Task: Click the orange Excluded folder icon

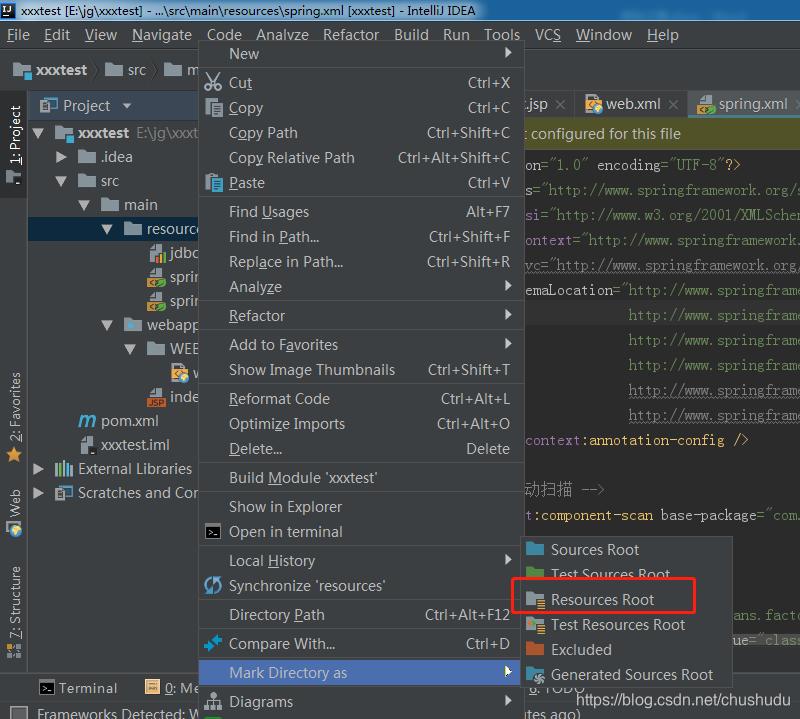Action: pos(535,649)
